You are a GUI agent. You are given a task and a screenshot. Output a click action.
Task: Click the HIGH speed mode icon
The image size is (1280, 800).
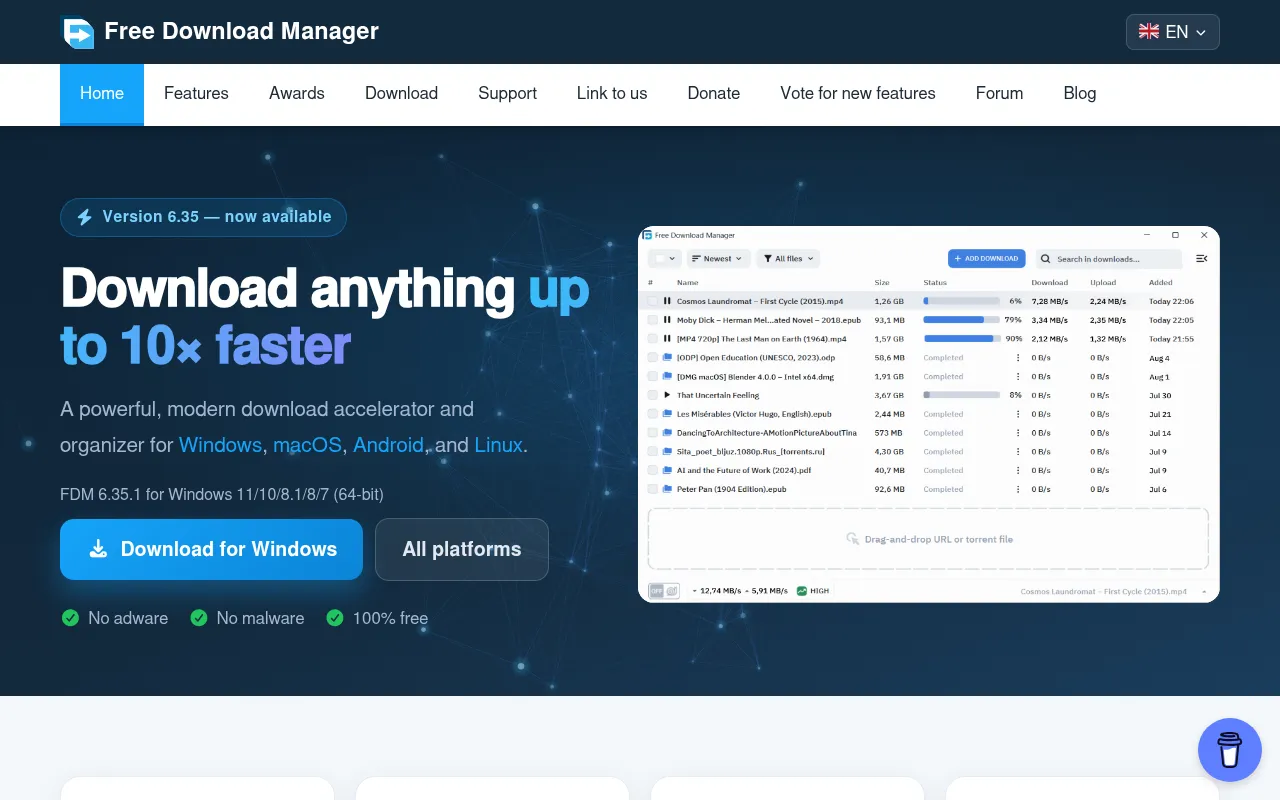[x=802, y=591]
